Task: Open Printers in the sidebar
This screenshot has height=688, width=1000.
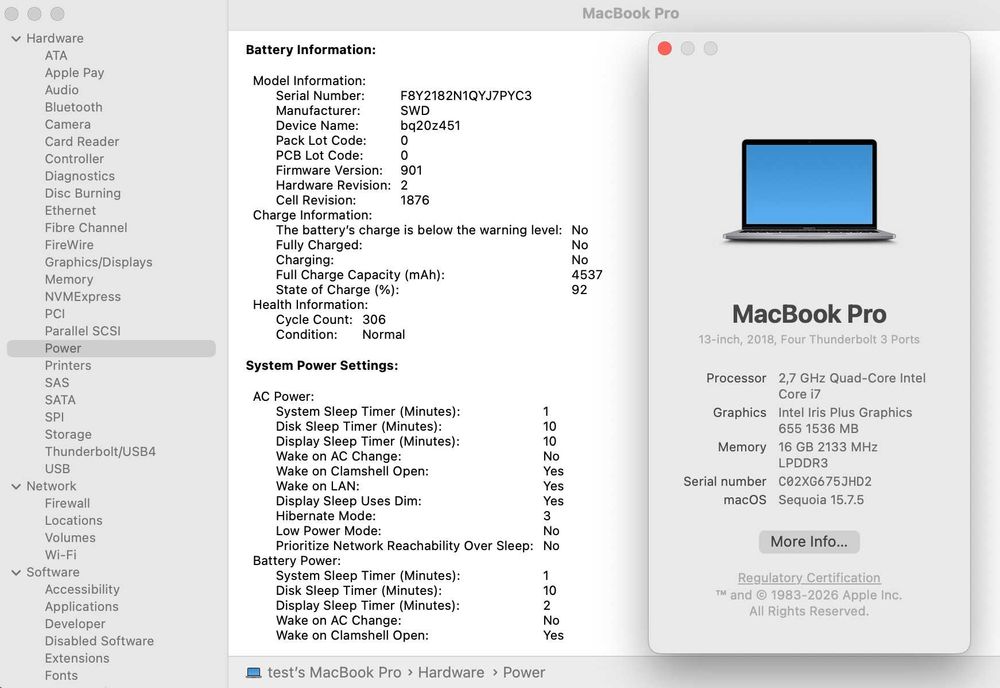Action: (68, 365)
